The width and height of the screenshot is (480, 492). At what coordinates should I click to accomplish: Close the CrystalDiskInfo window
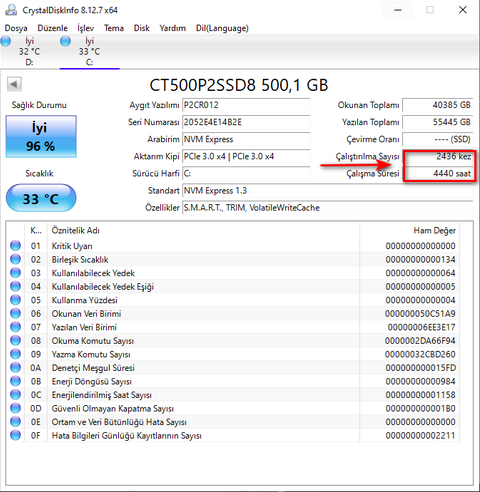(463, 10)
